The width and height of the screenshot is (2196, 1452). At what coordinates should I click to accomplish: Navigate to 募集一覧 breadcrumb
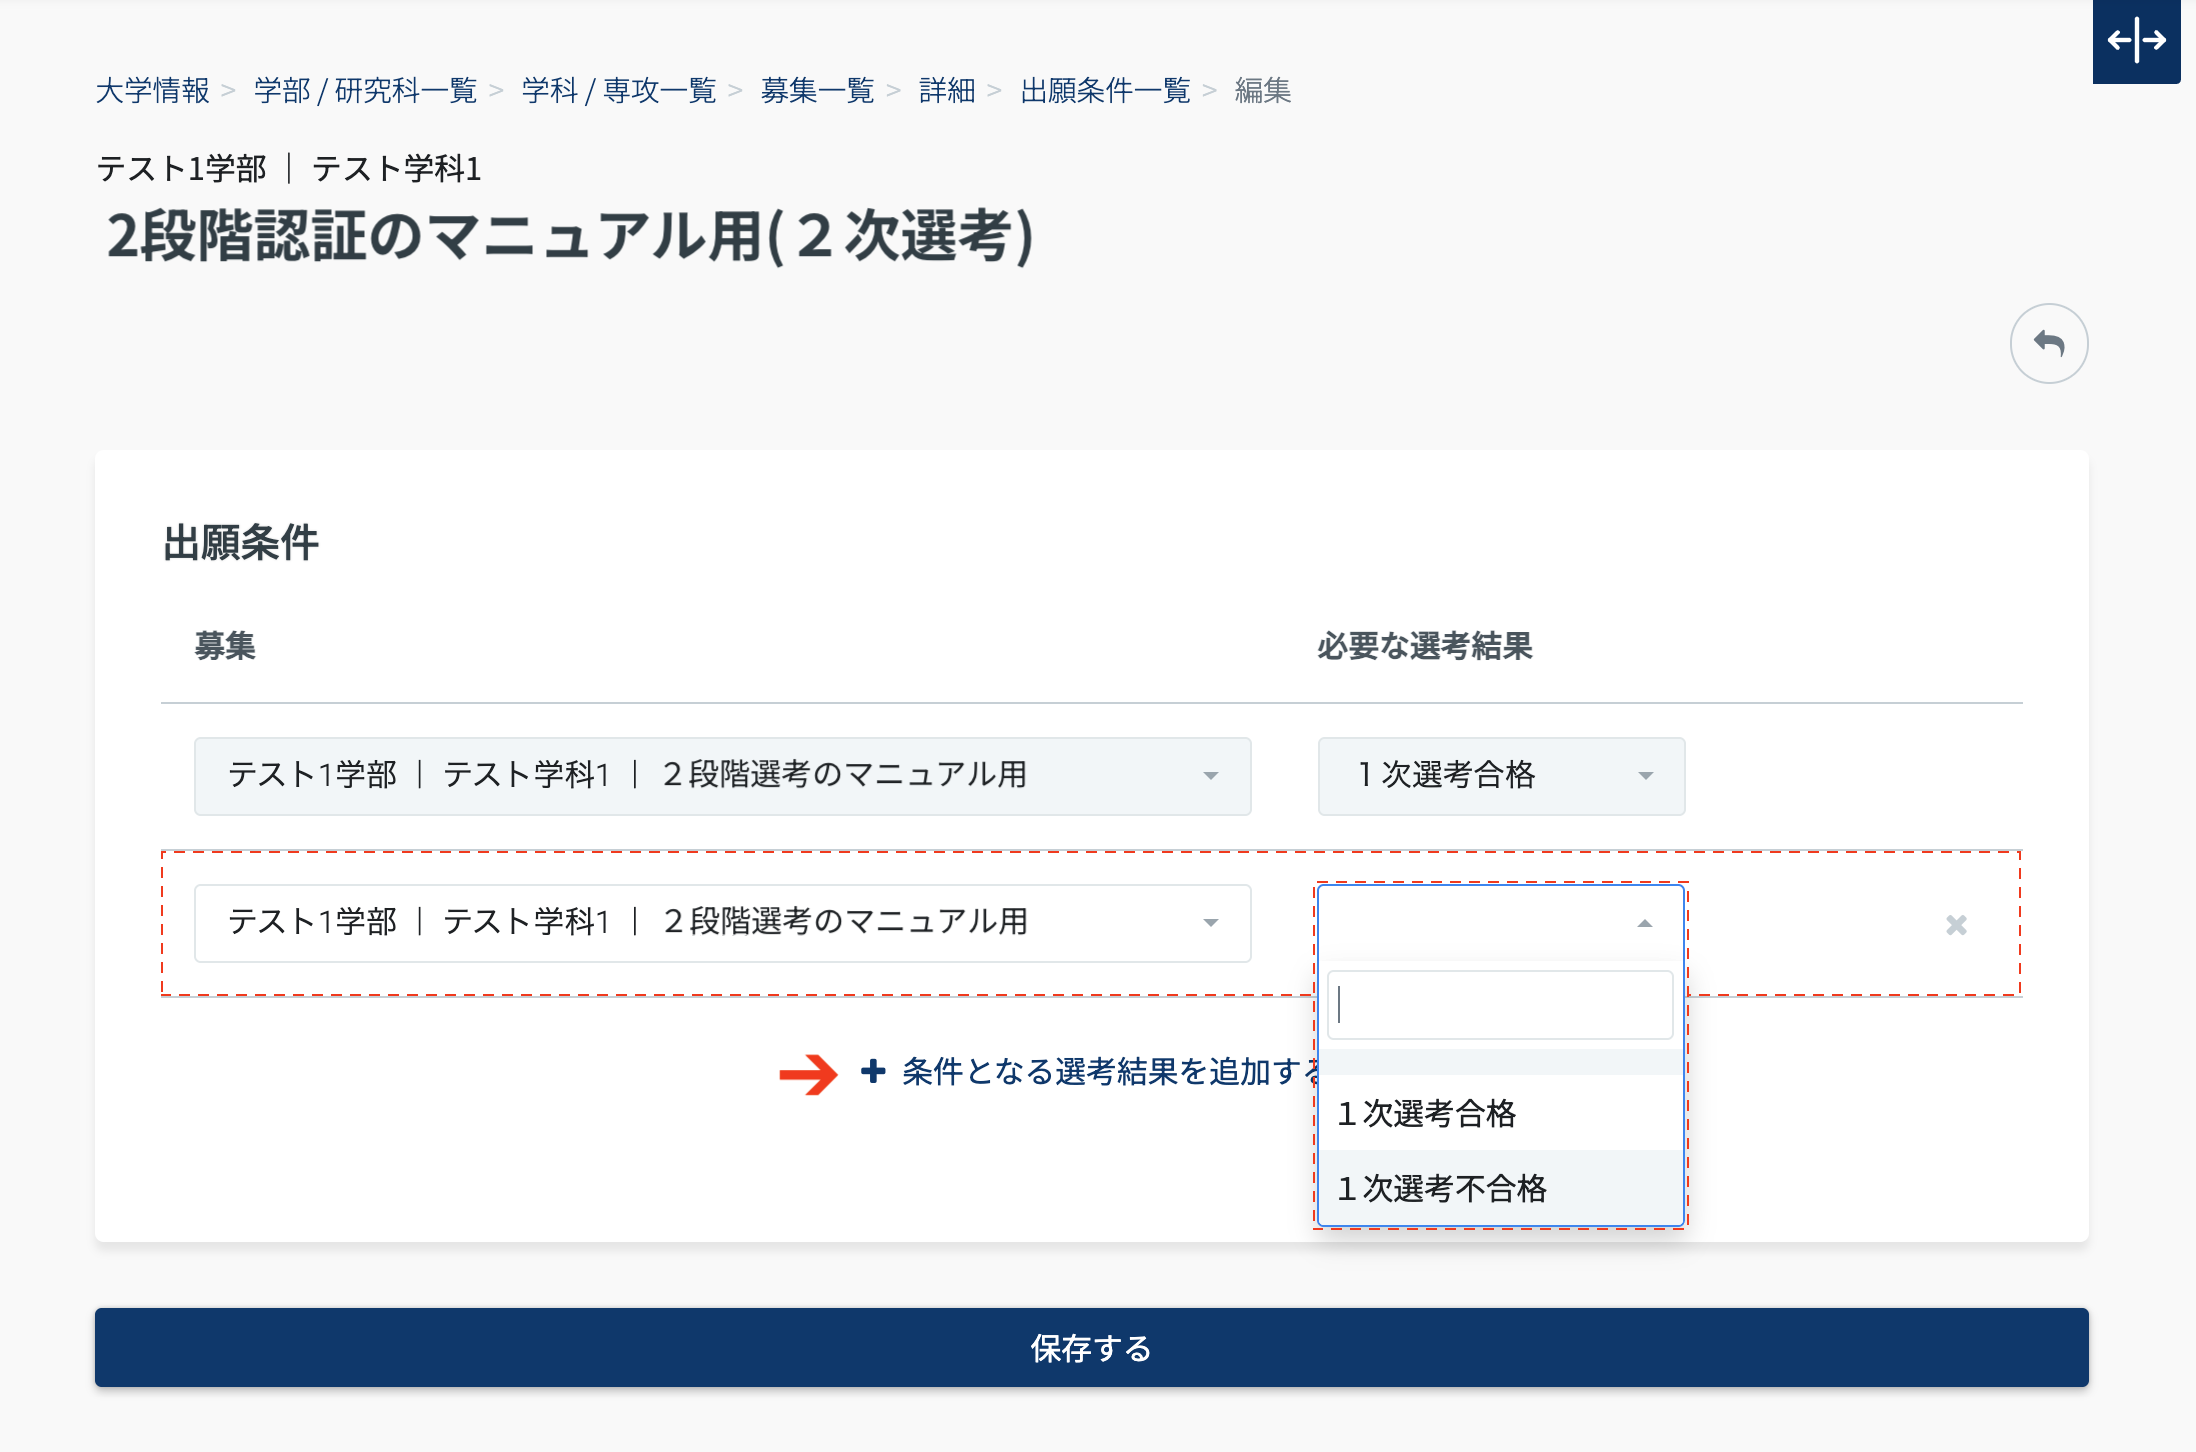click(817, 91)
